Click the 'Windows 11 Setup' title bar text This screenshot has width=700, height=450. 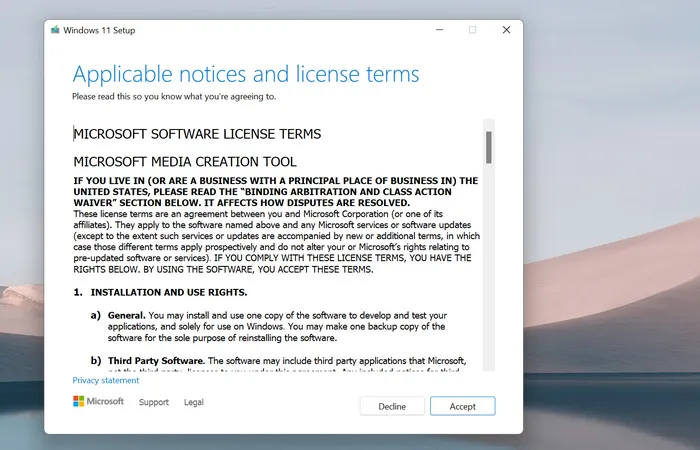coord(99,30)
